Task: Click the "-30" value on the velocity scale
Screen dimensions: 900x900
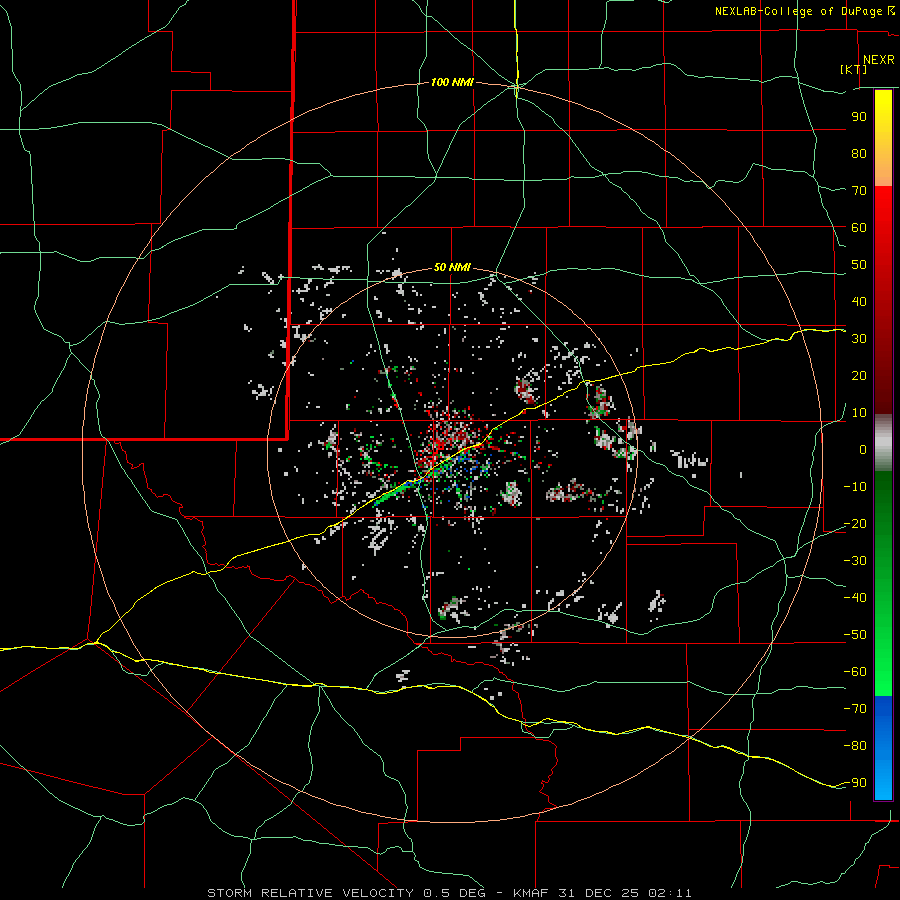Action: click(x=855, y=561)
